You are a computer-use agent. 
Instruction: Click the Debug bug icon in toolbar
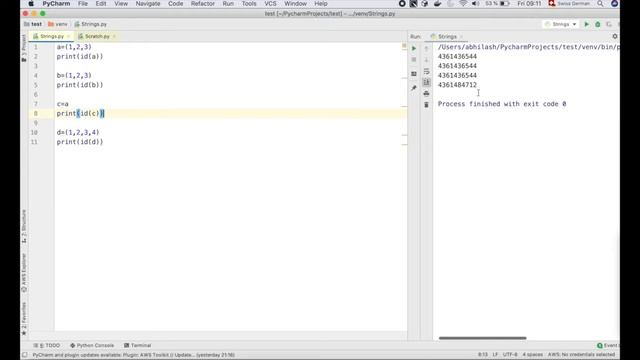click(x=598, y=24)
